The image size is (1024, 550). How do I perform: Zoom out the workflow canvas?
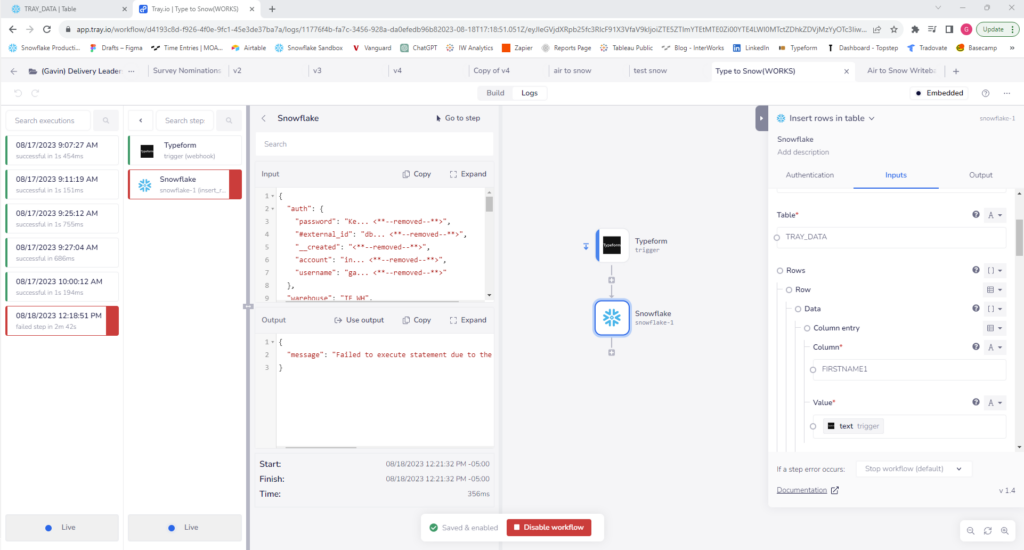click(x=970, y=531)
